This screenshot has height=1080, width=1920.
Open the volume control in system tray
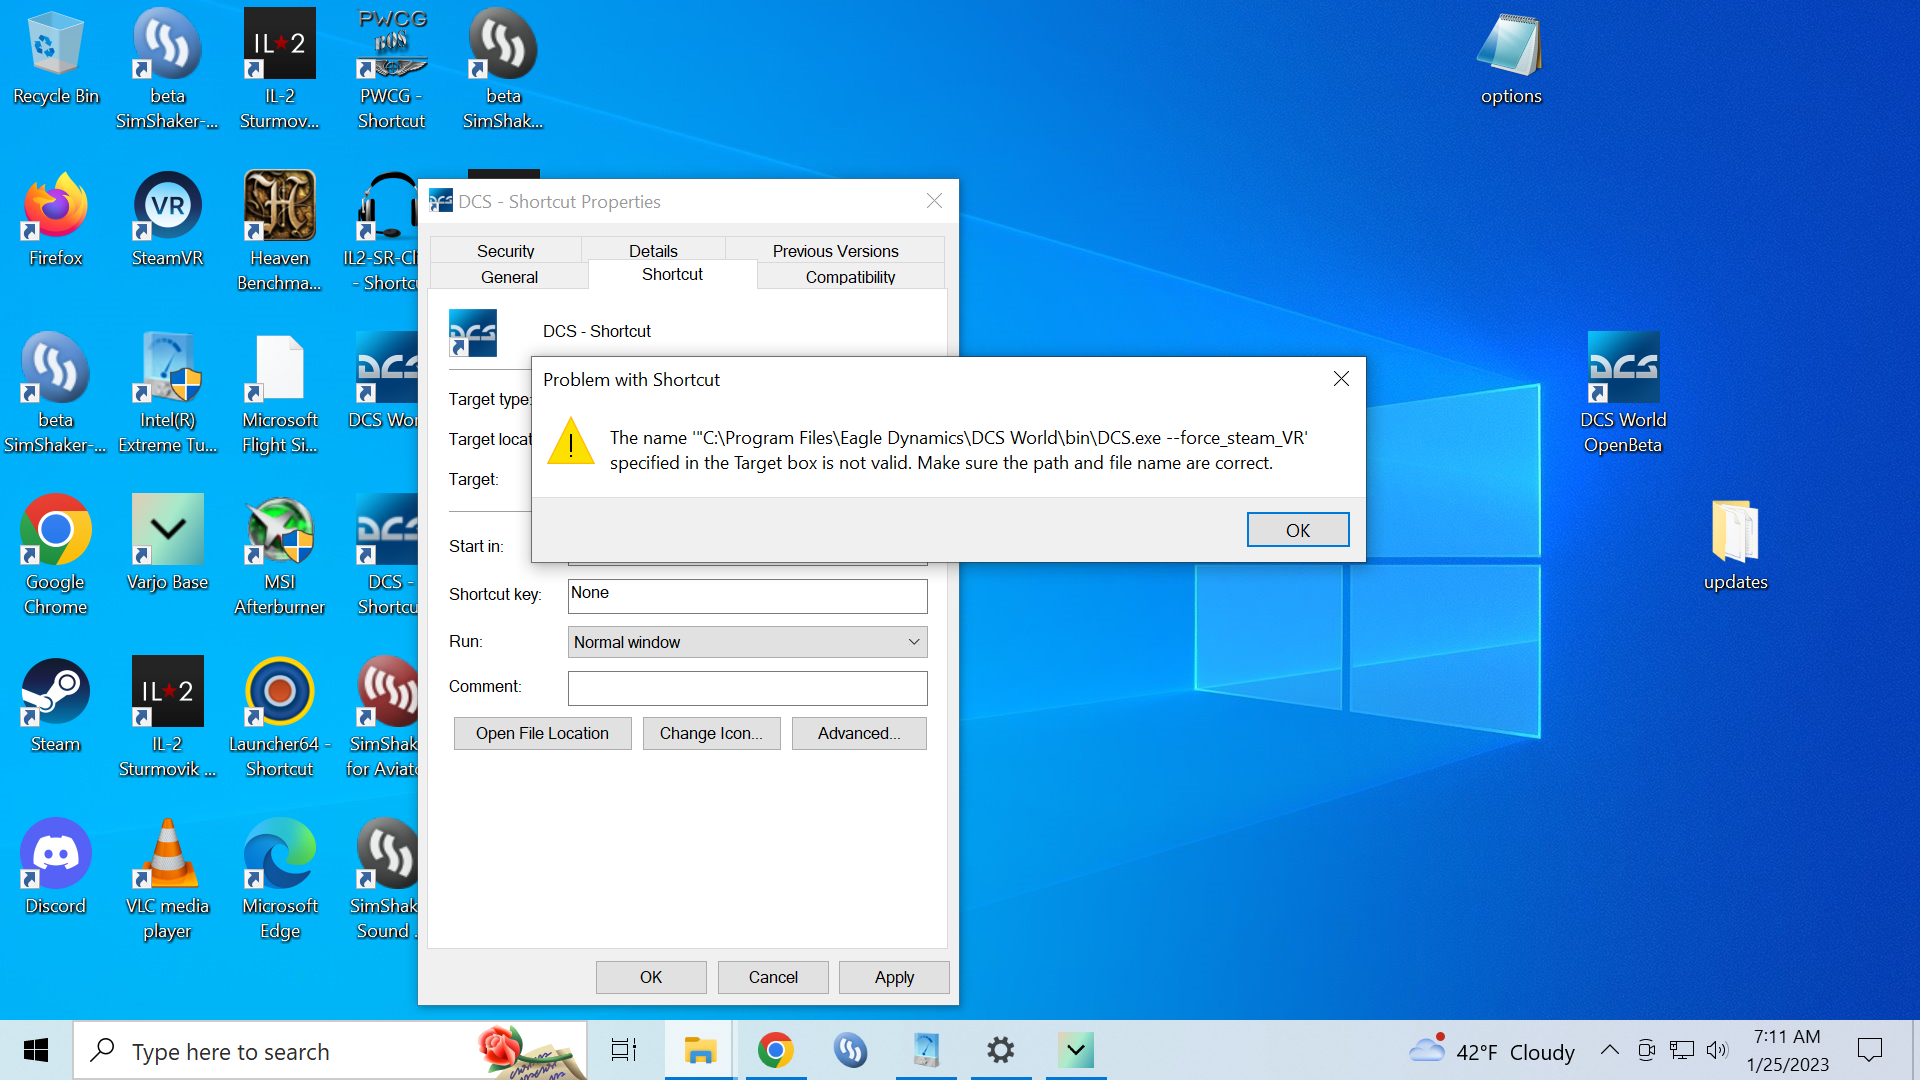[x=1717, y=1050]
